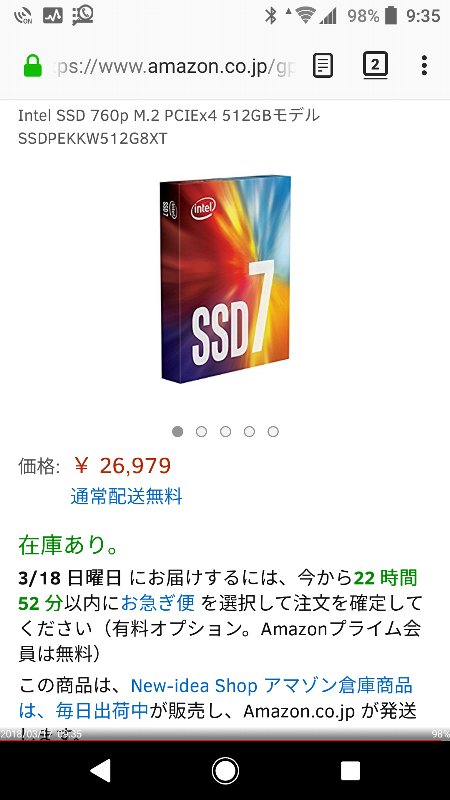The image size is (450, 800).
Task: Tap the Android home circle button
Action: pyautogui.click(x=225, y=771)
